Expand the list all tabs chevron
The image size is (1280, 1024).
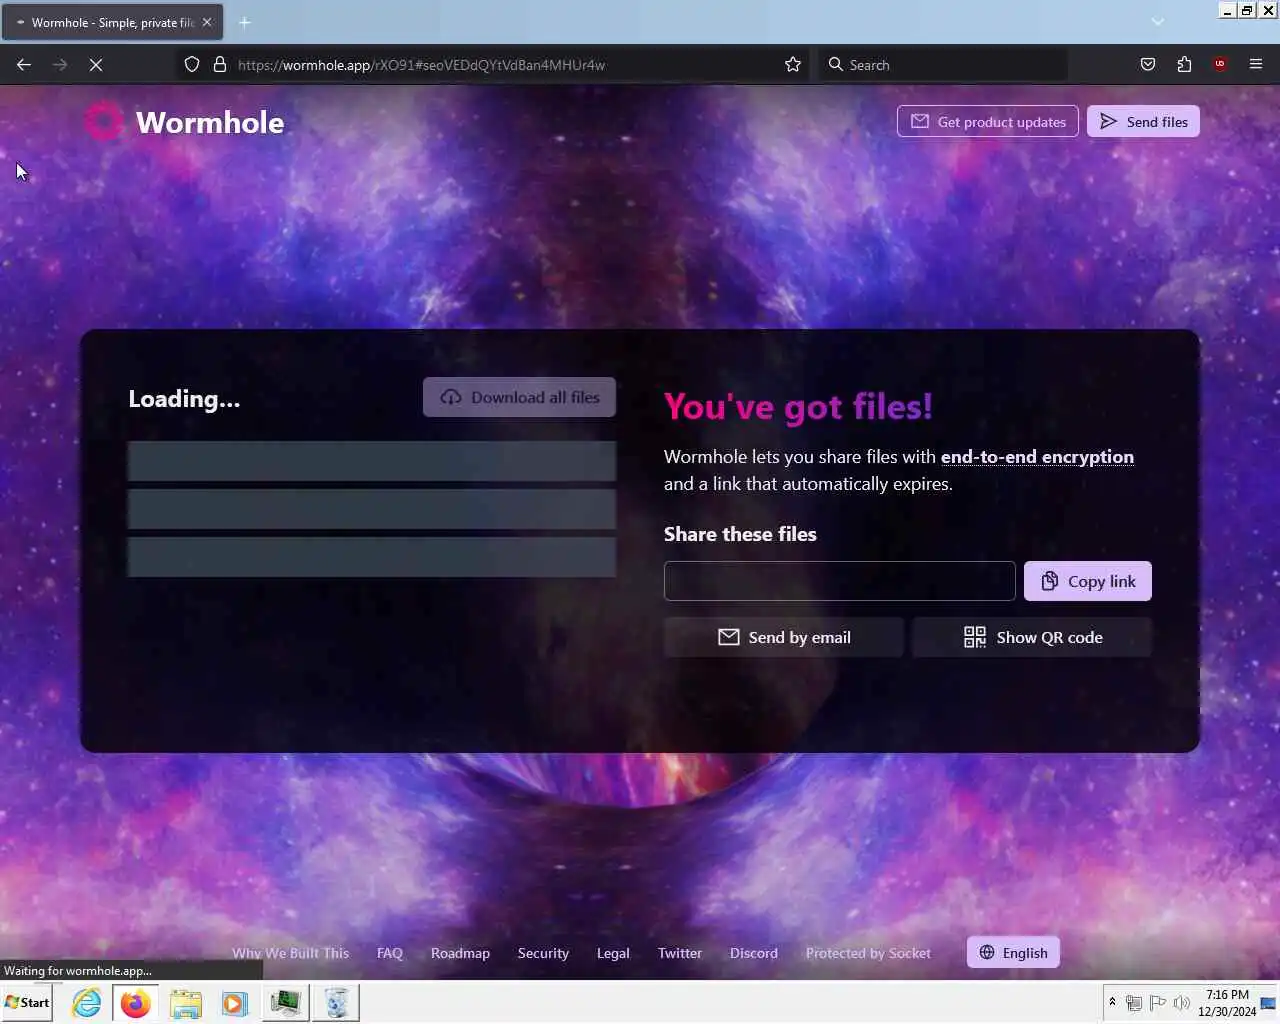1158,22
